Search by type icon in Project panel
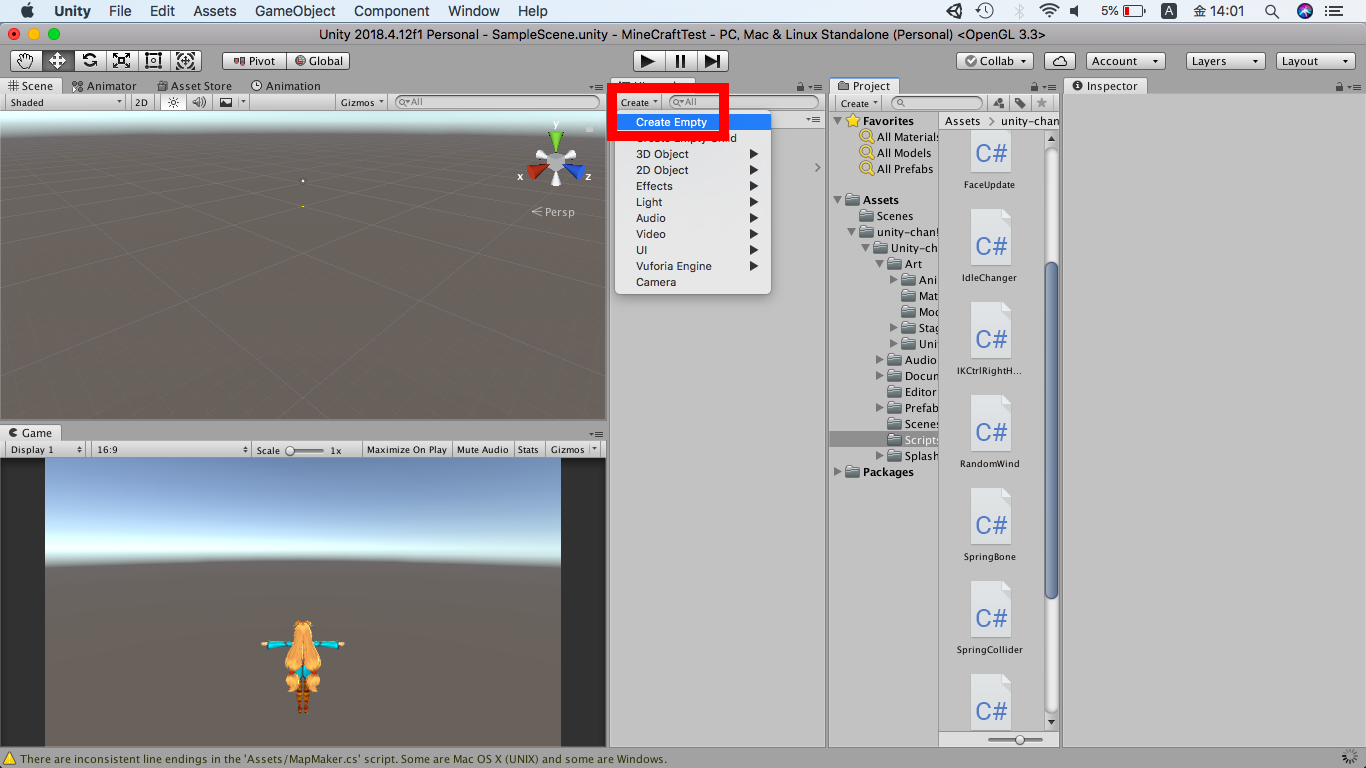The width and height of the screenshot is (1366, 768). click(998, 102)
